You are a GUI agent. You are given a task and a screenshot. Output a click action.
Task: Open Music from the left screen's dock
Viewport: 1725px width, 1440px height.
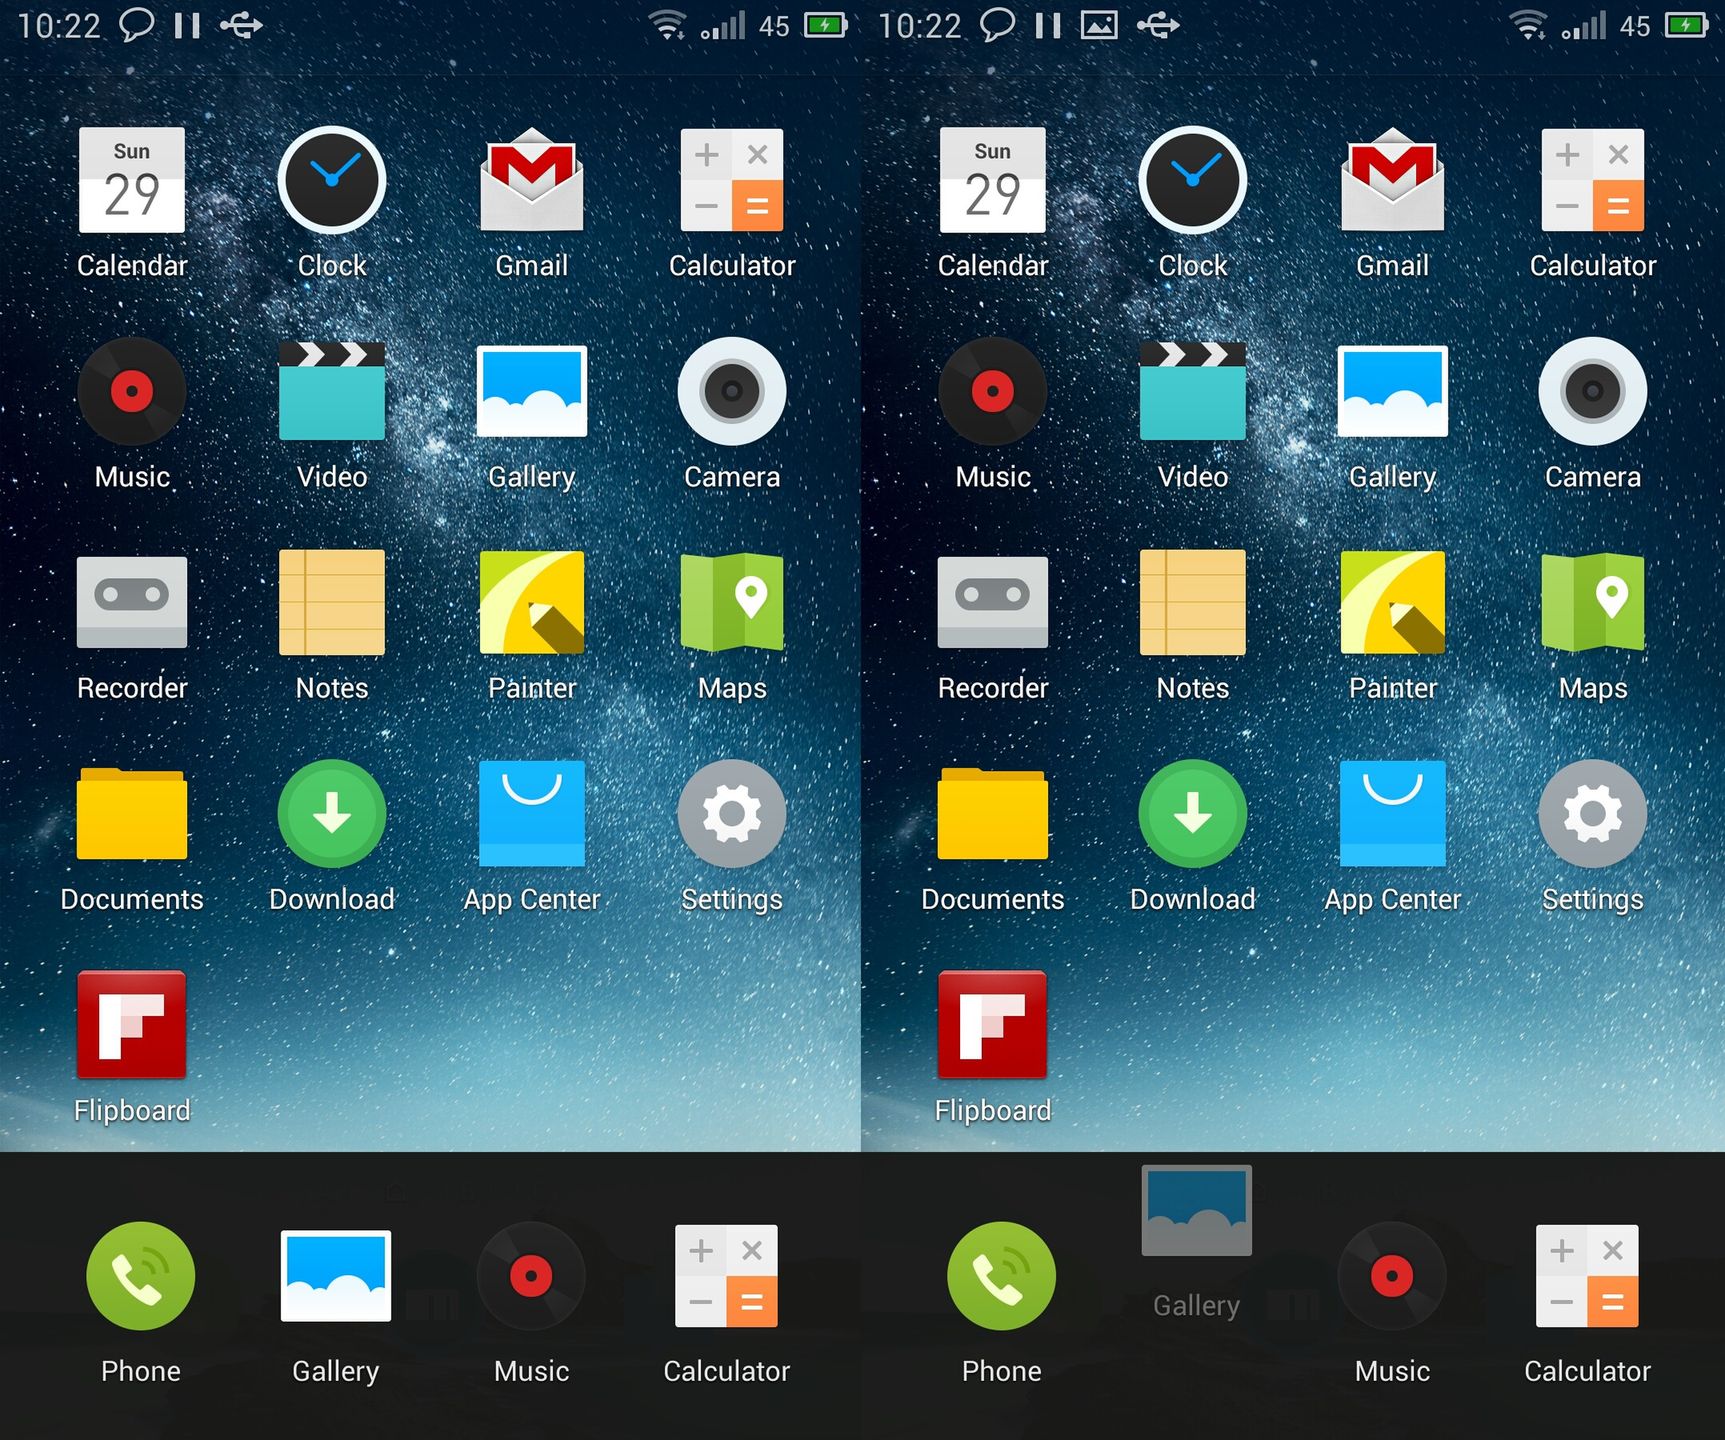click(x=531, y=1276)
